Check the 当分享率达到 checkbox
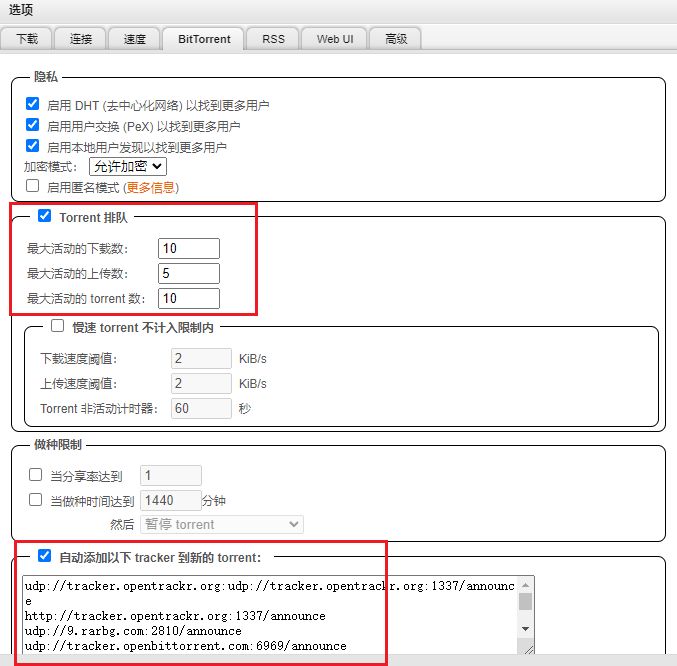The height and width of the screenshot is (666, 677). (36, 475)
